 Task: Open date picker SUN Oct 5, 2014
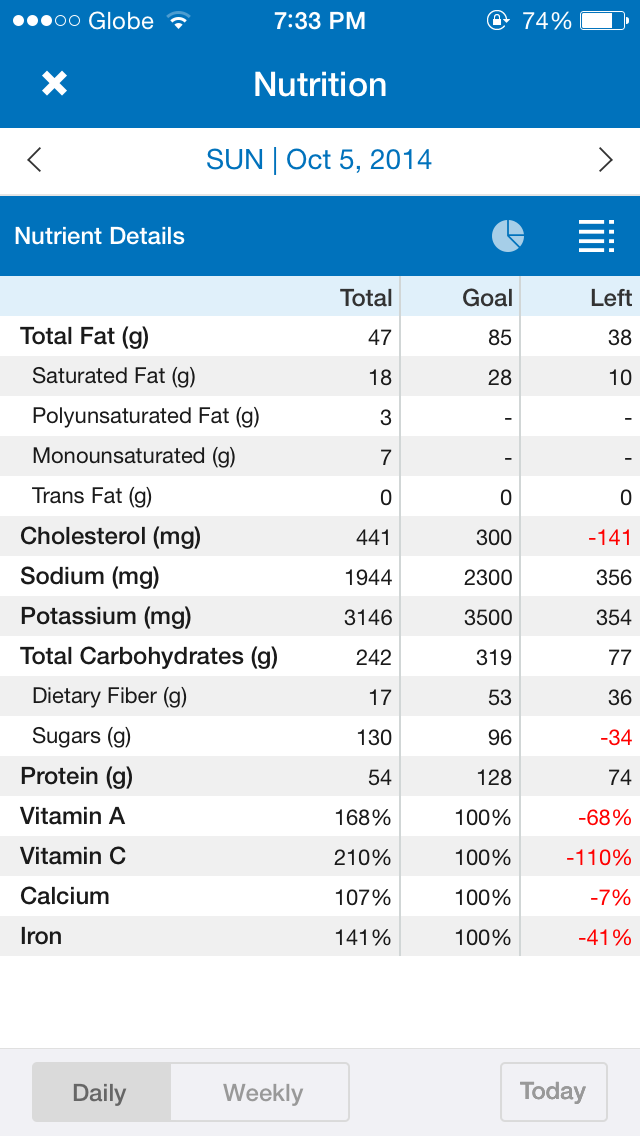pyautogui.click(x=319, y=159)
